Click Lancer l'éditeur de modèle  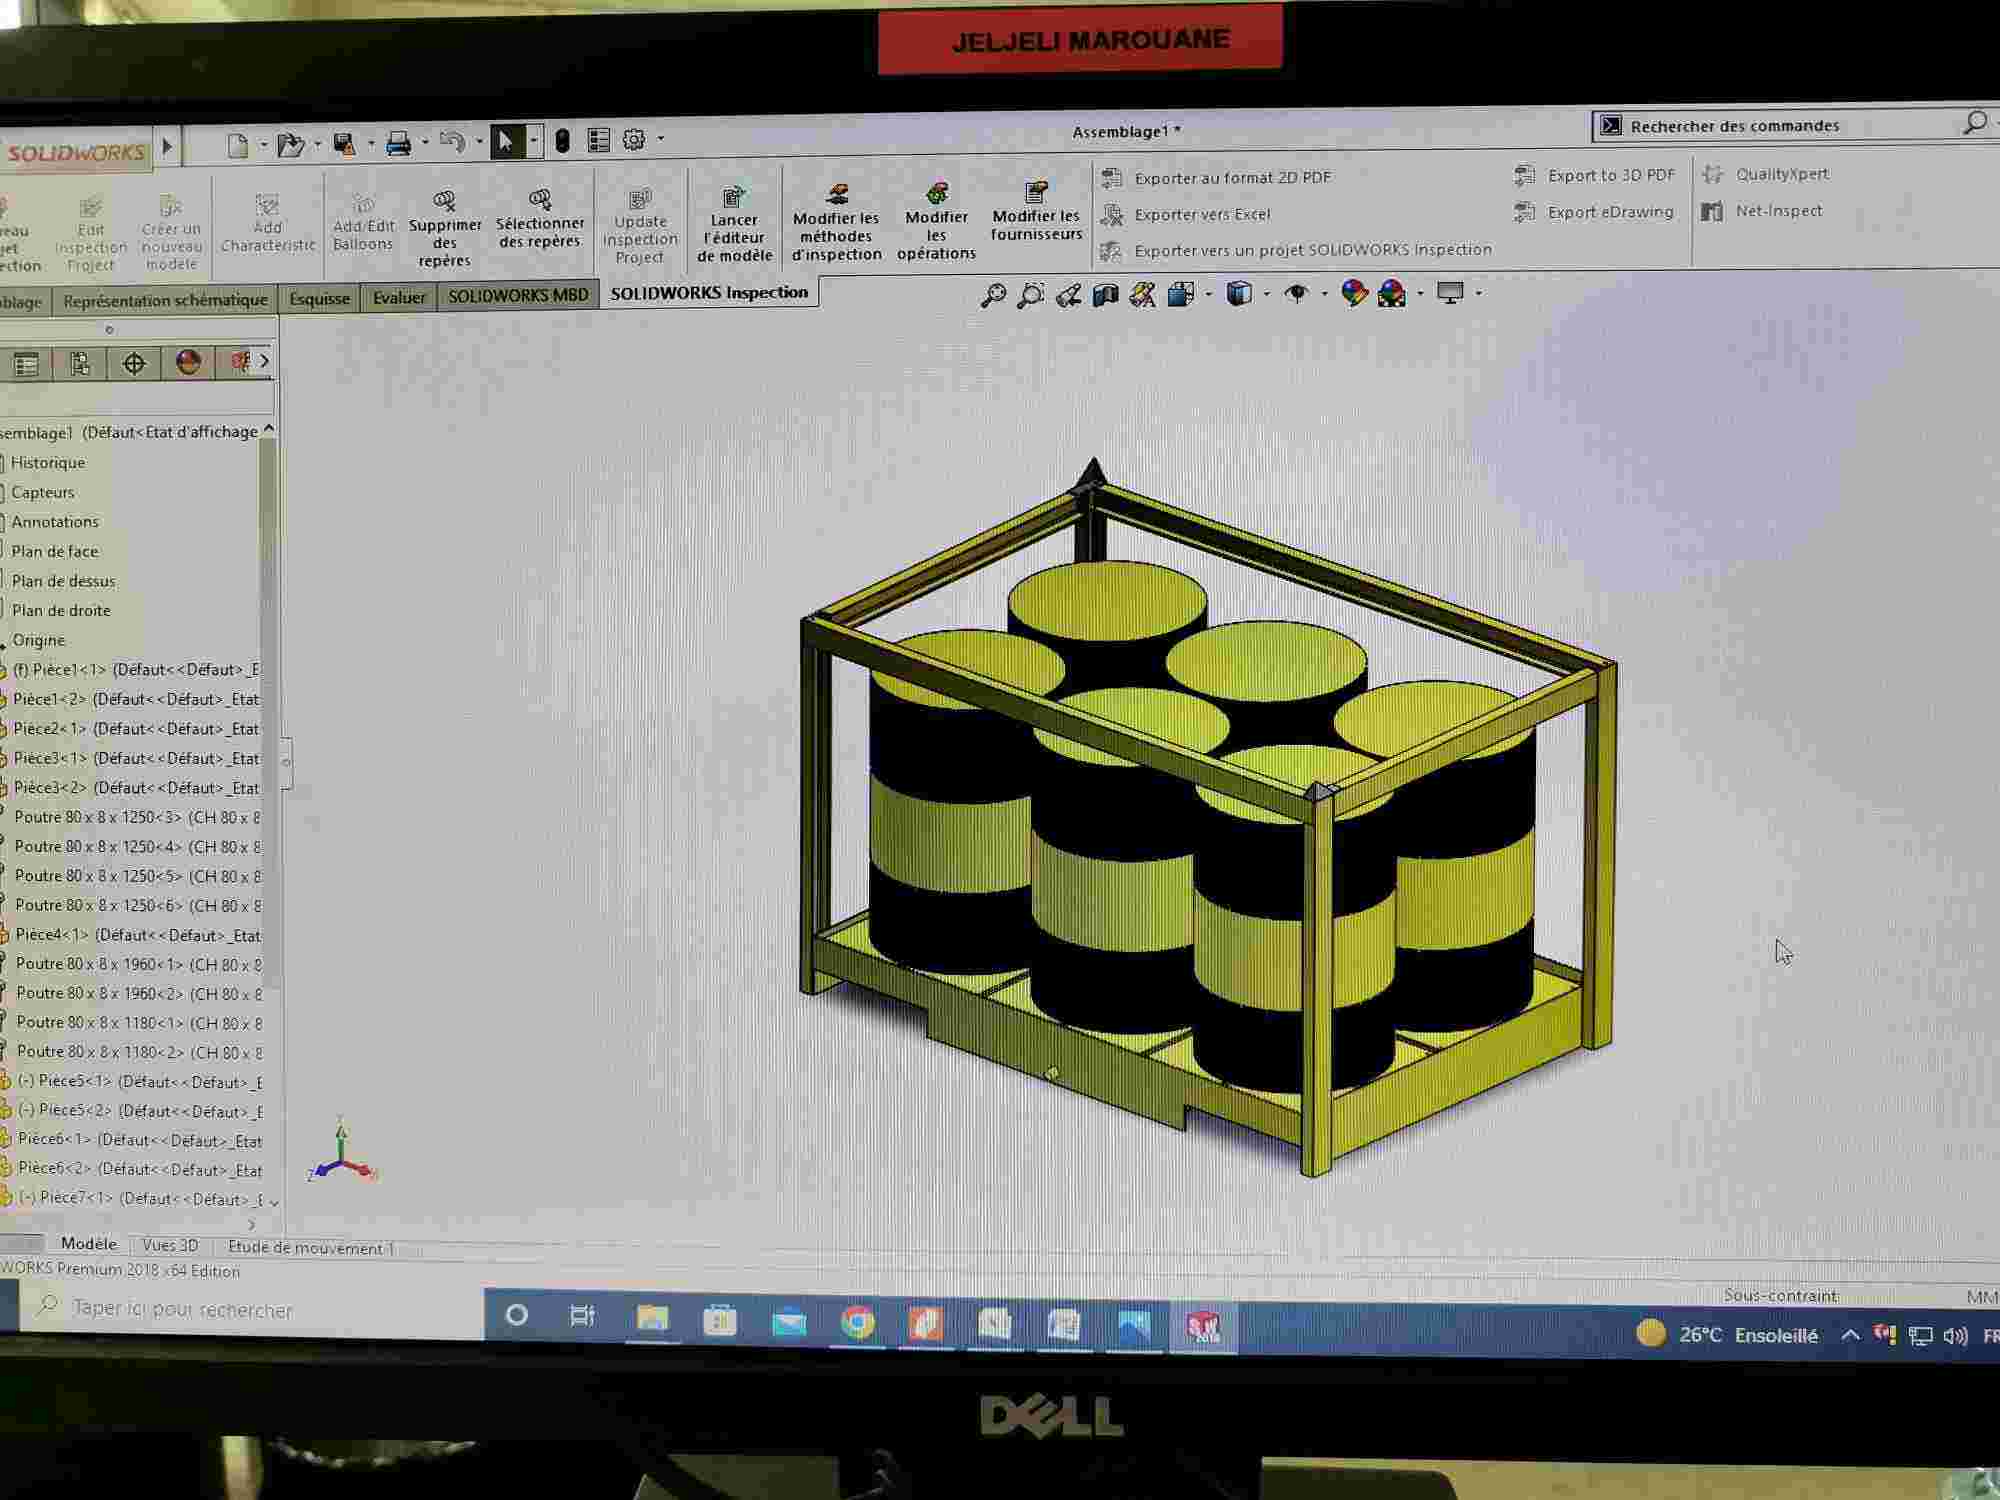734,224
